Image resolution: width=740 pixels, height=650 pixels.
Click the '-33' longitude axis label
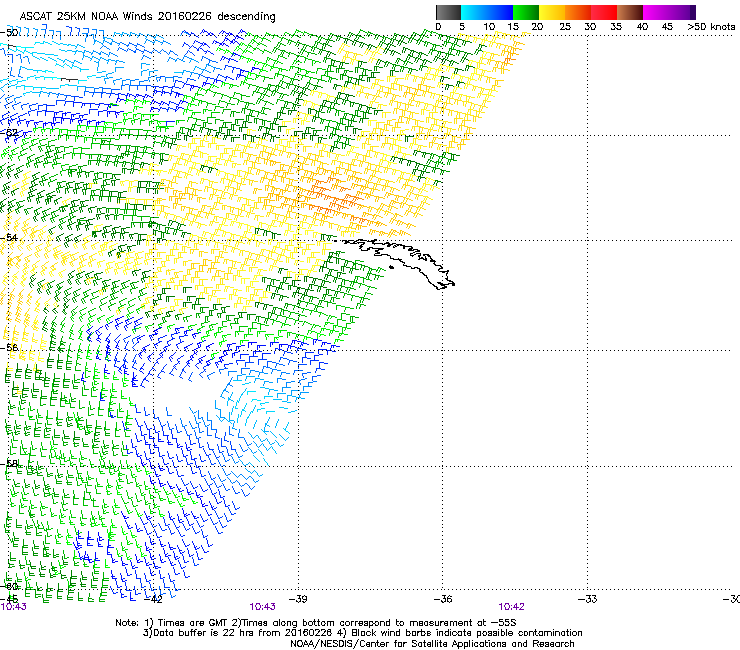tap(588, 599)
